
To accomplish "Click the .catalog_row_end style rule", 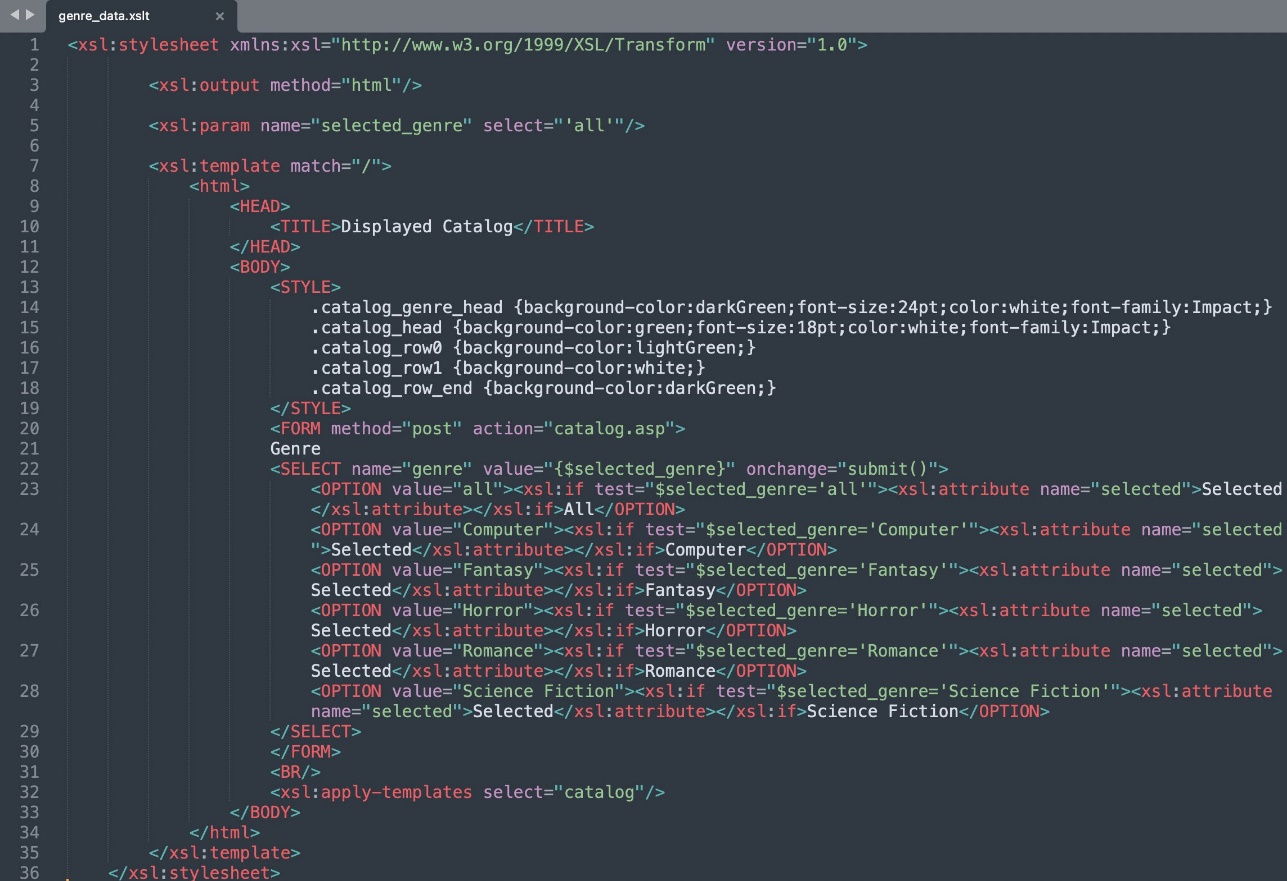I will click(x=543, y=388).
